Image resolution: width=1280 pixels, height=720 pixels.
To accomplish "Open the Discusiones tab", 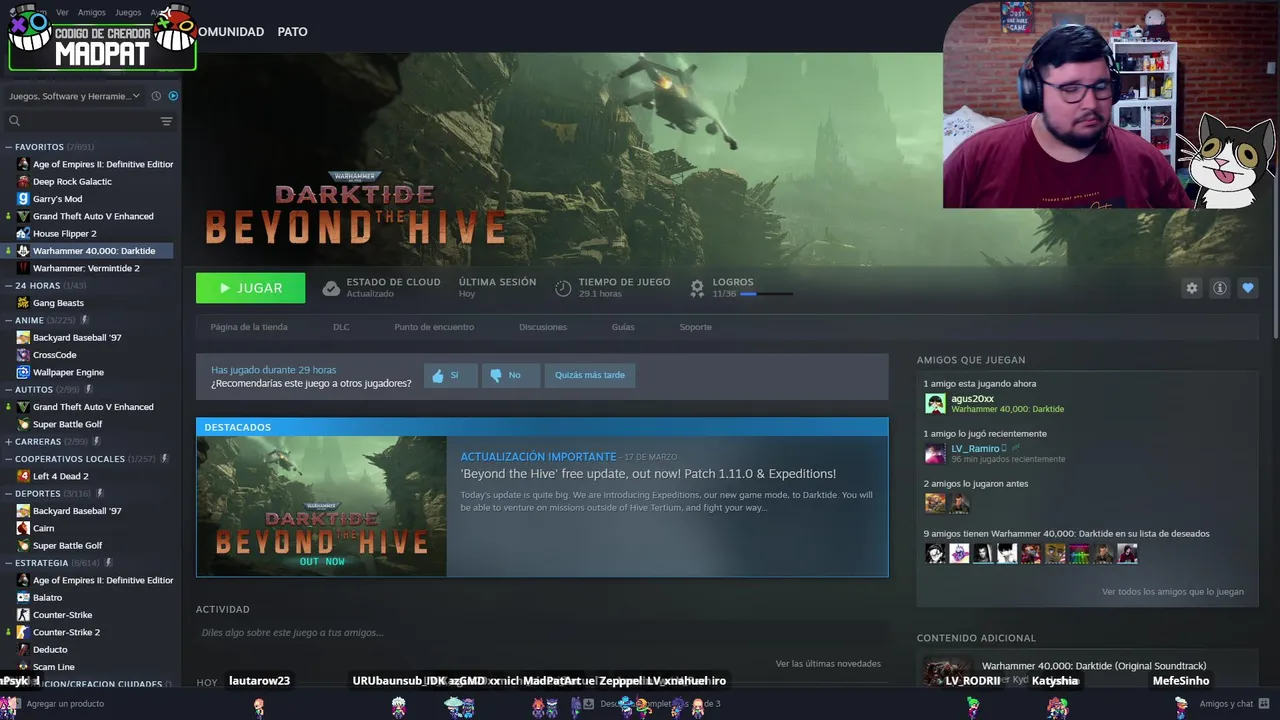I will click(x=543, y=327).
